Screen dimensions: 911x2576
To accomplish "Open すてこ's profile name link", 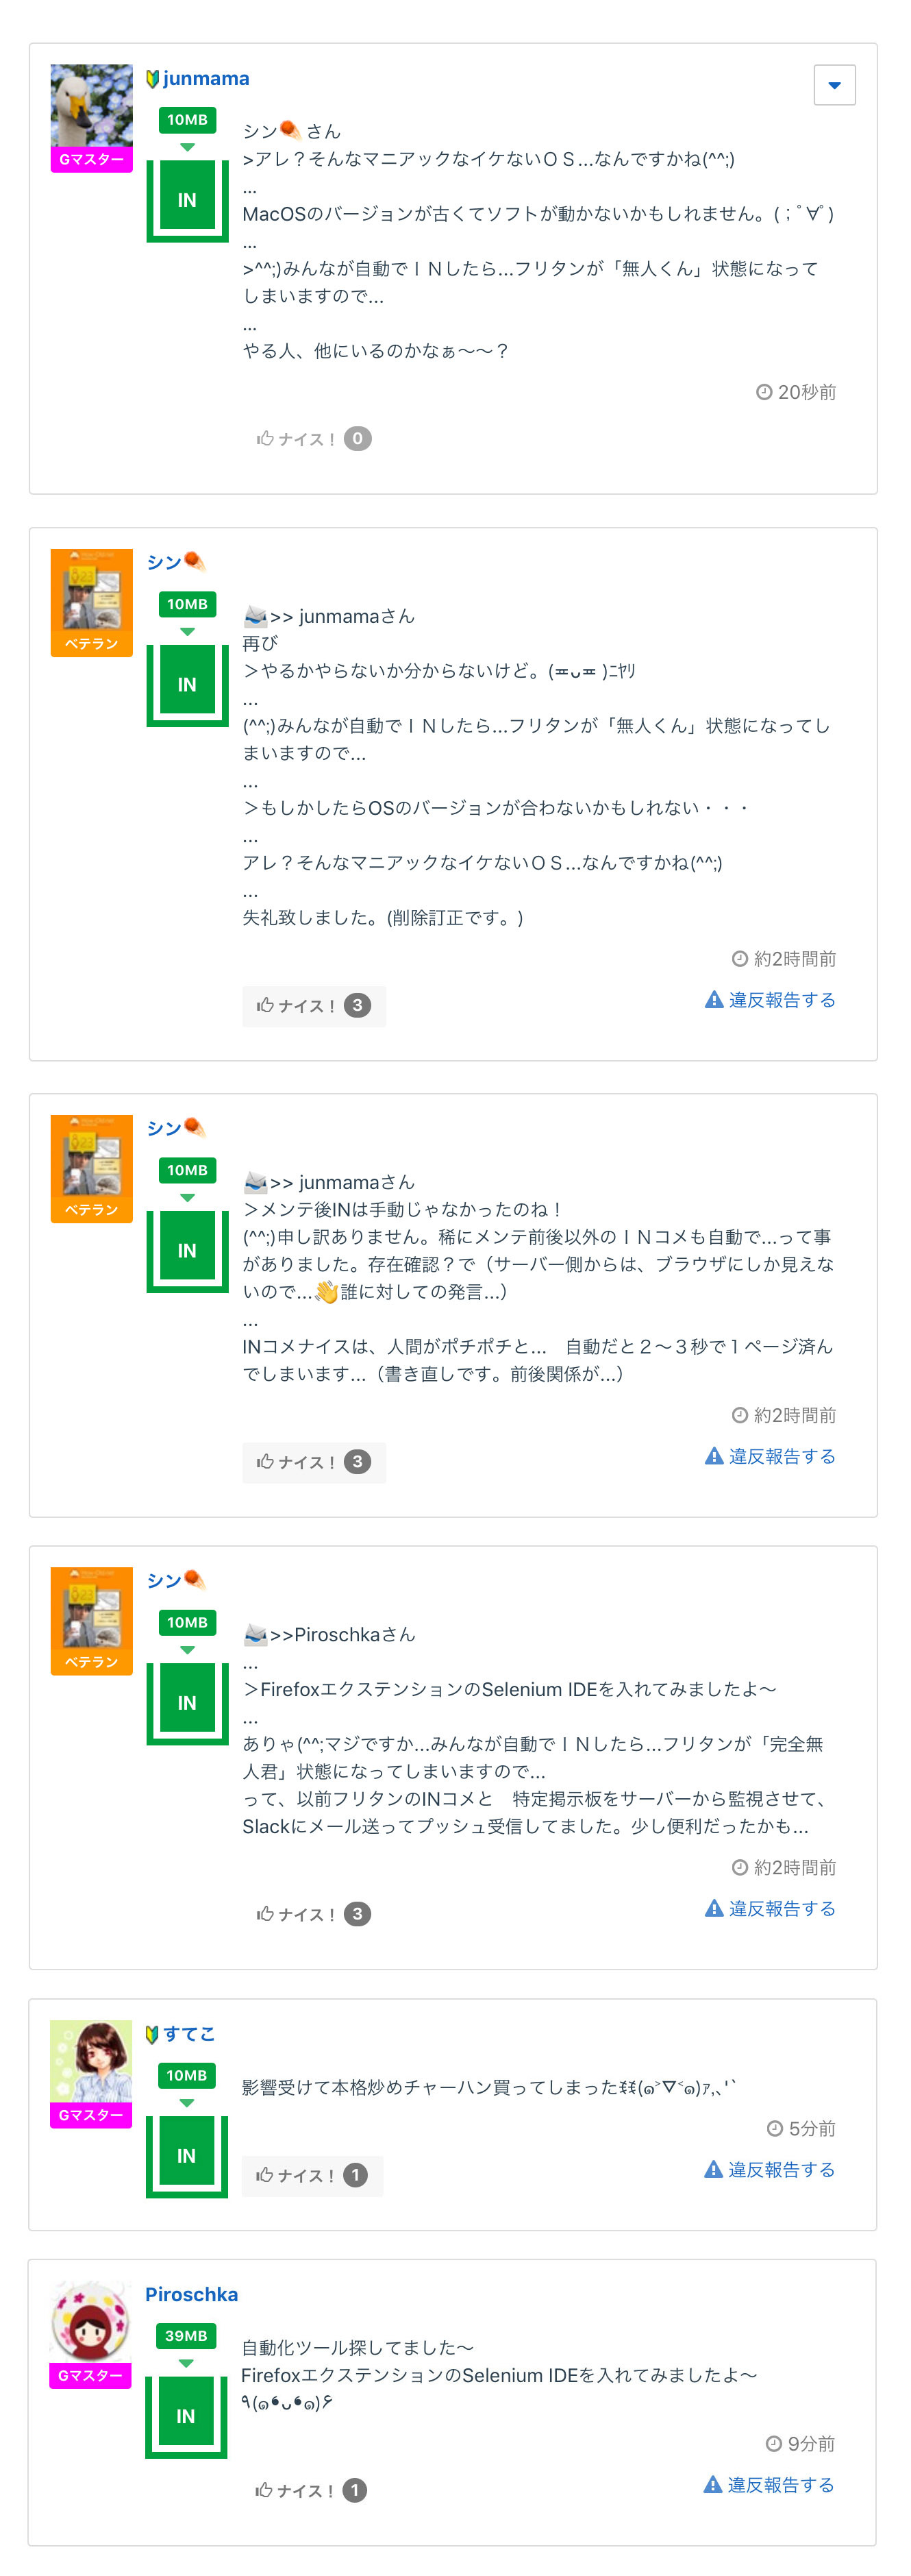I will [x=189, y=2033].
